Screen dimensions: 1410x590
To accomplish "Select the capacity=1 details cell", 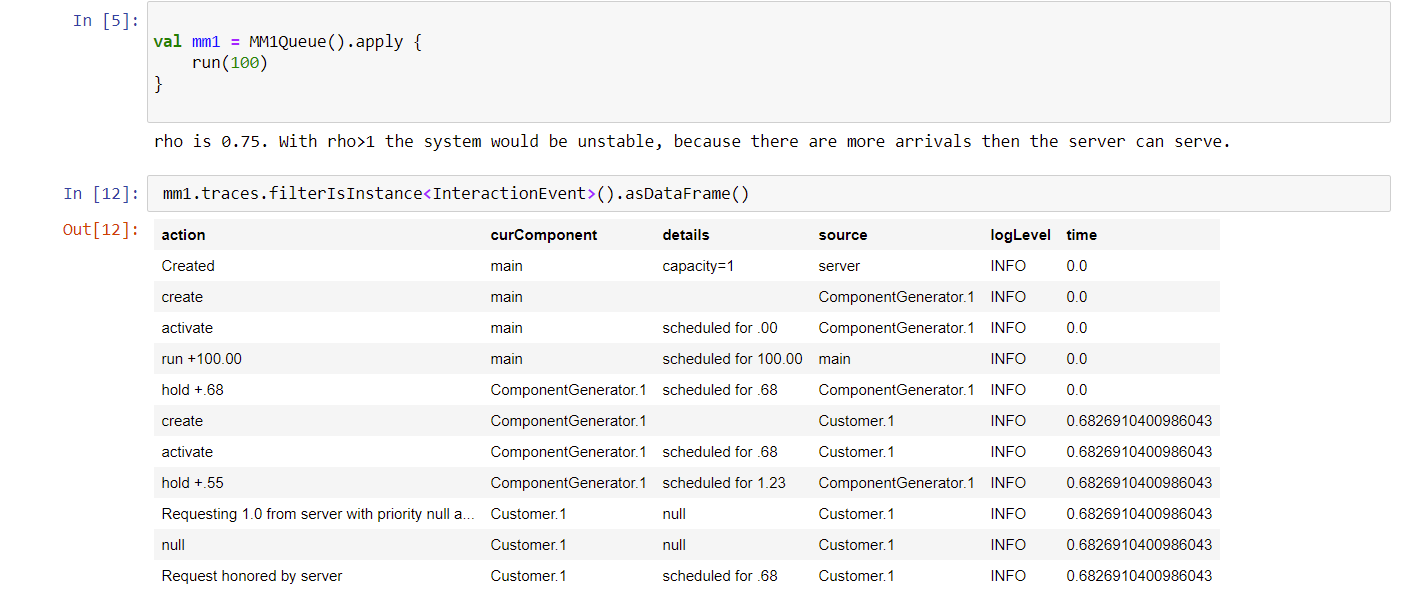I will 698,266.
